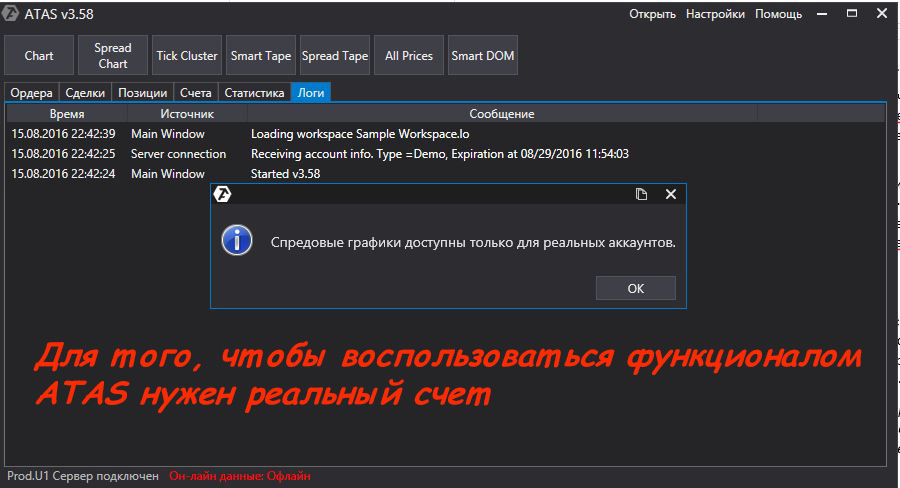Click 'Prod.U1 Сервер подключен' status text

click(83, 476)
